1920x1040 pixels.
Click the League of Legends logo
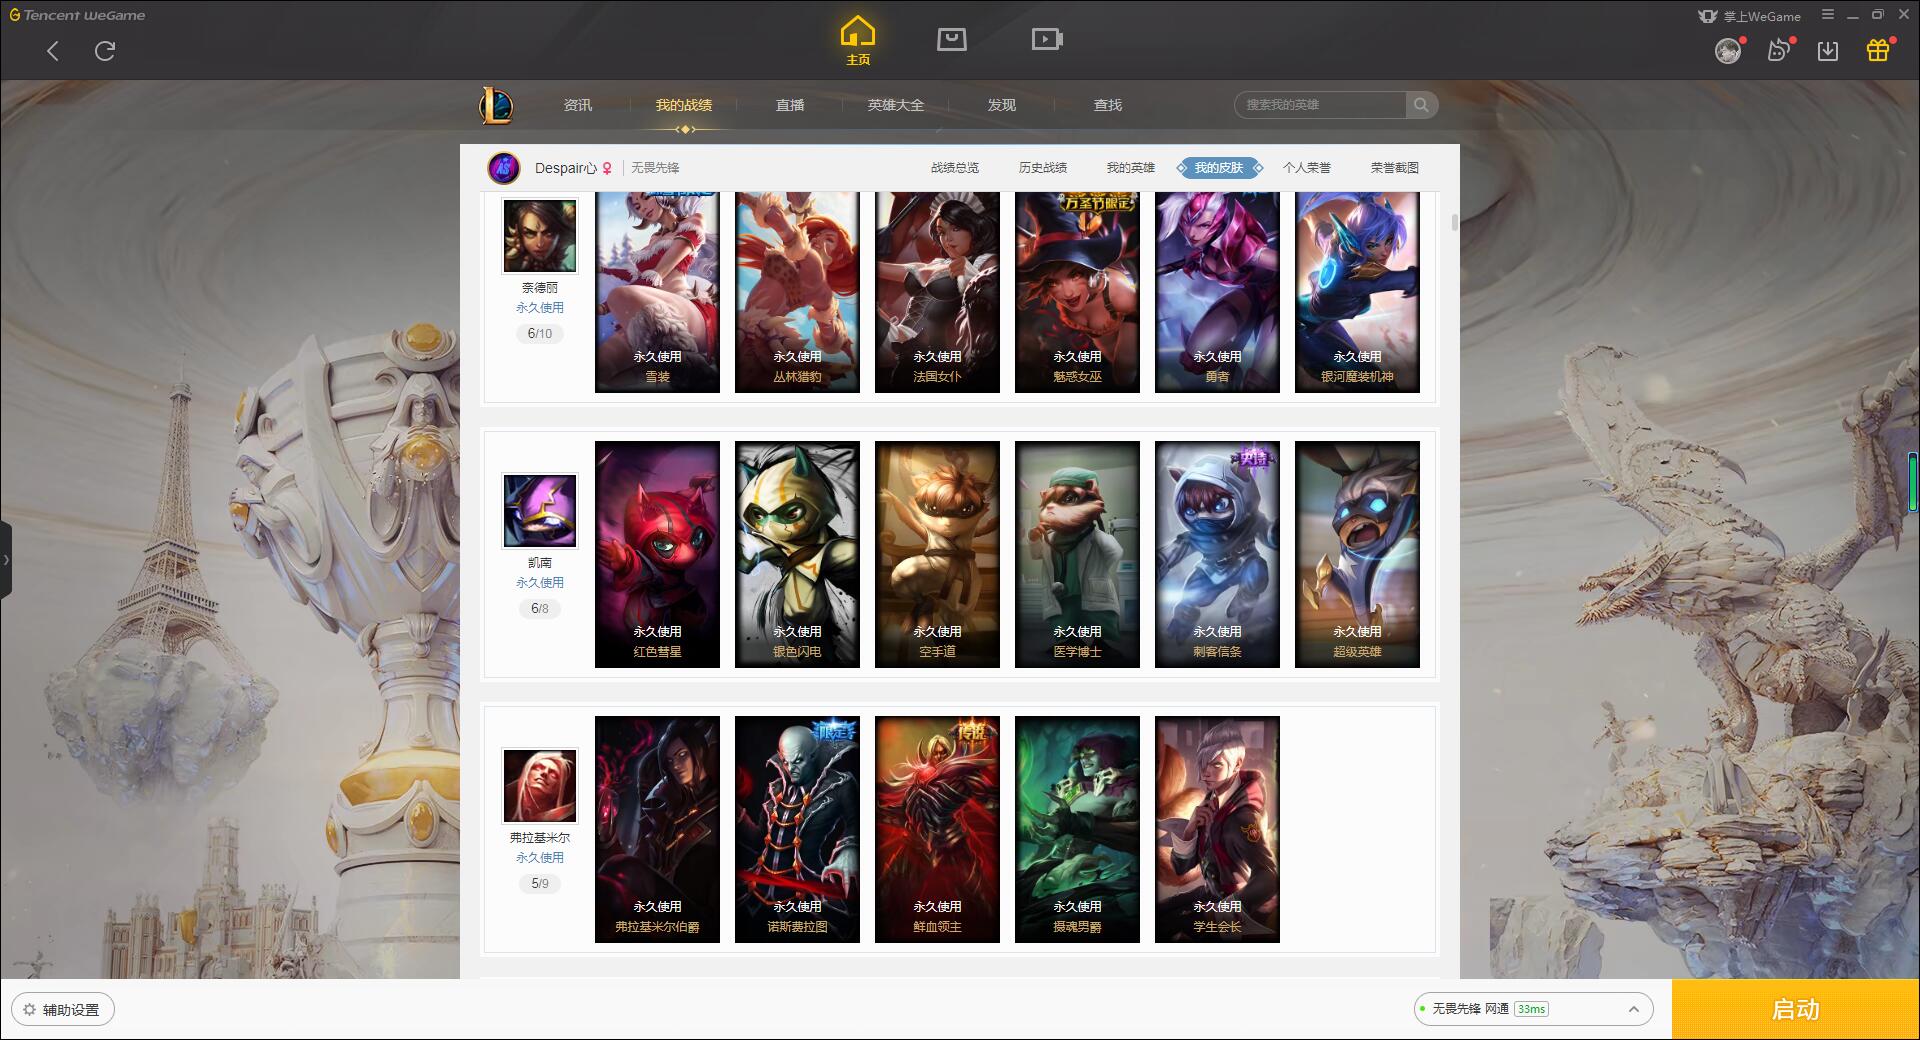tap(496, 105)
